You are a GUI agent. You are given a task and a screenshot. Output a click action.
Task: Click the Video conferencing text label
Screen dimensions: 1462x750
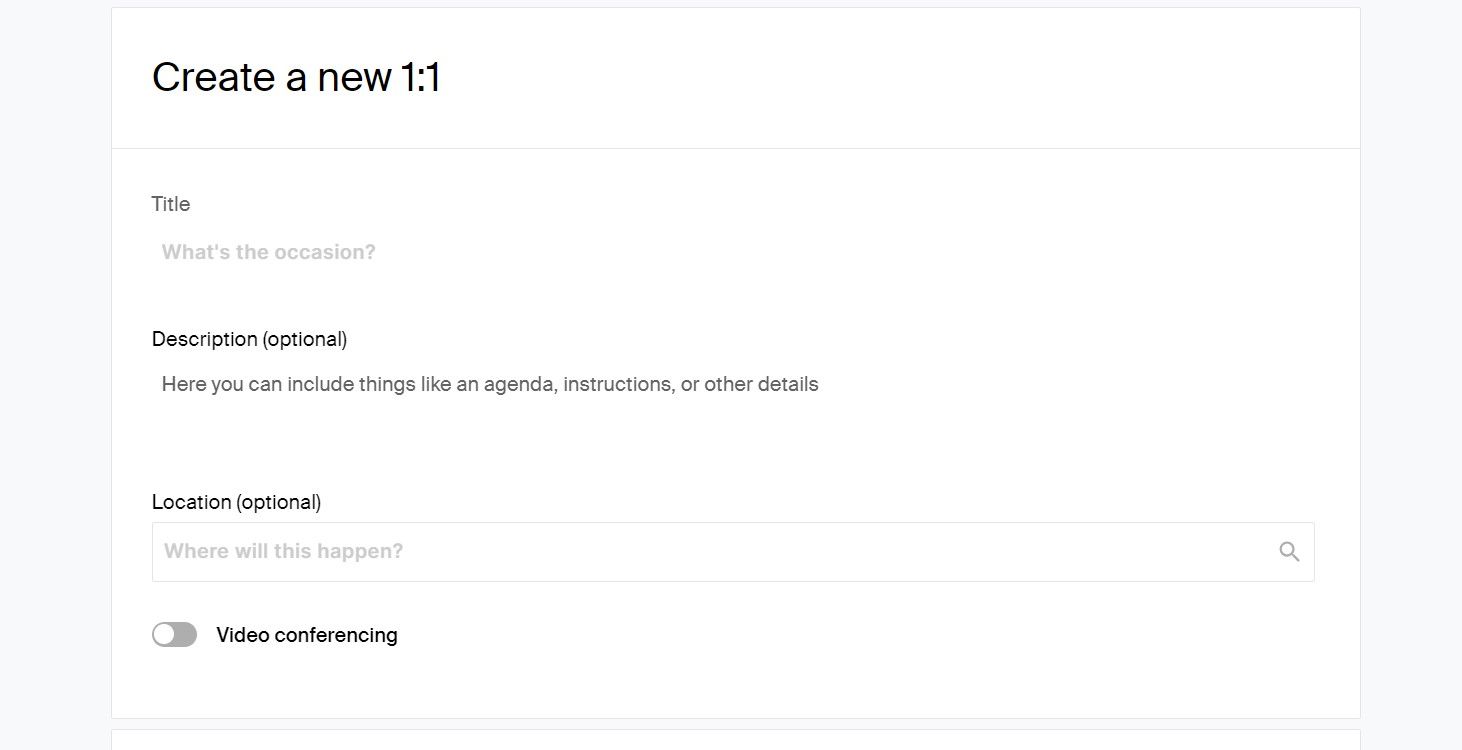click(x=306, y=634)
